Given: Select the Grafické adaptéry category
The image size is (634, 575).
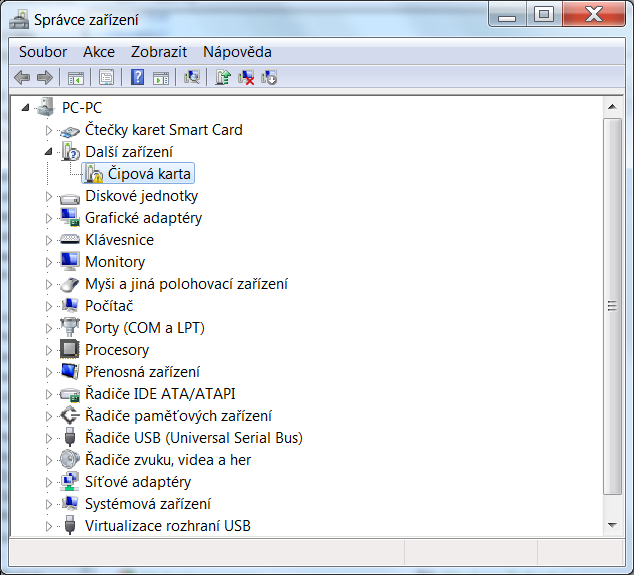Looking at the screenshot, I should pos(143,218).
